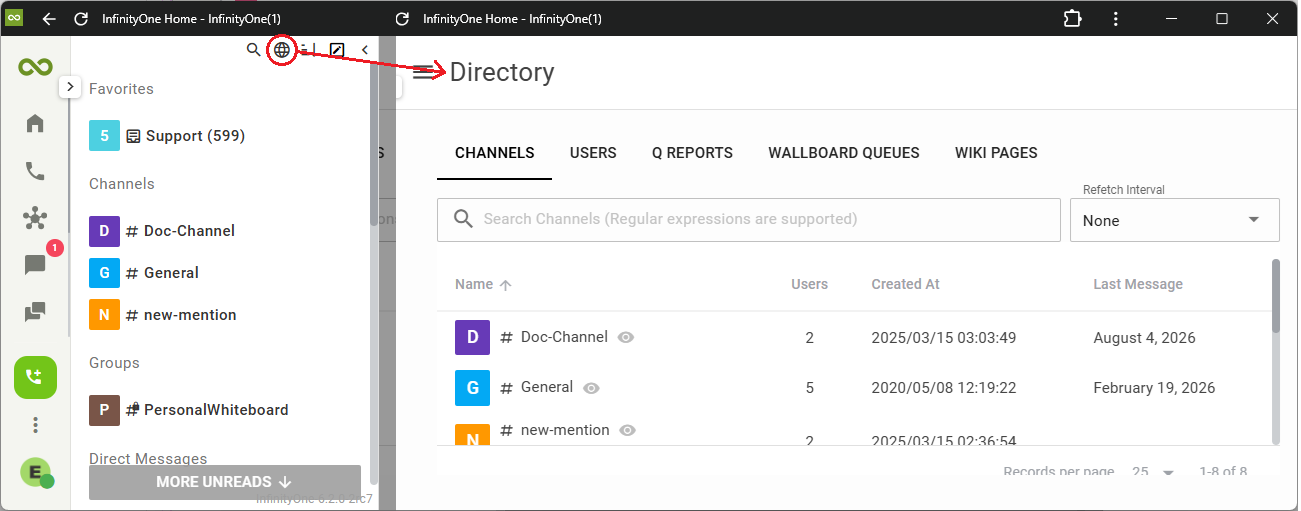Reload the second InfinityOne Home tab

coord(402,19)
